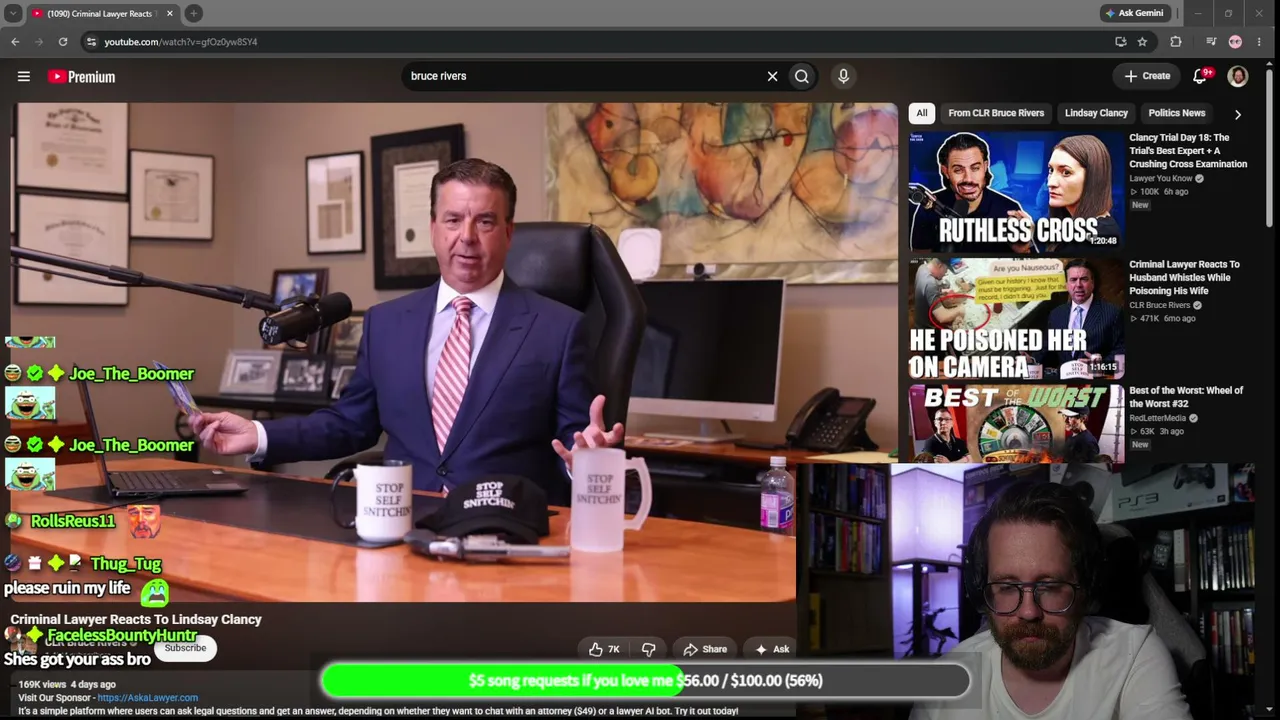Close the Criminal Lawyer Reacts tab
This screenshot has width=1280, height=720.
(x=169, y=13)
